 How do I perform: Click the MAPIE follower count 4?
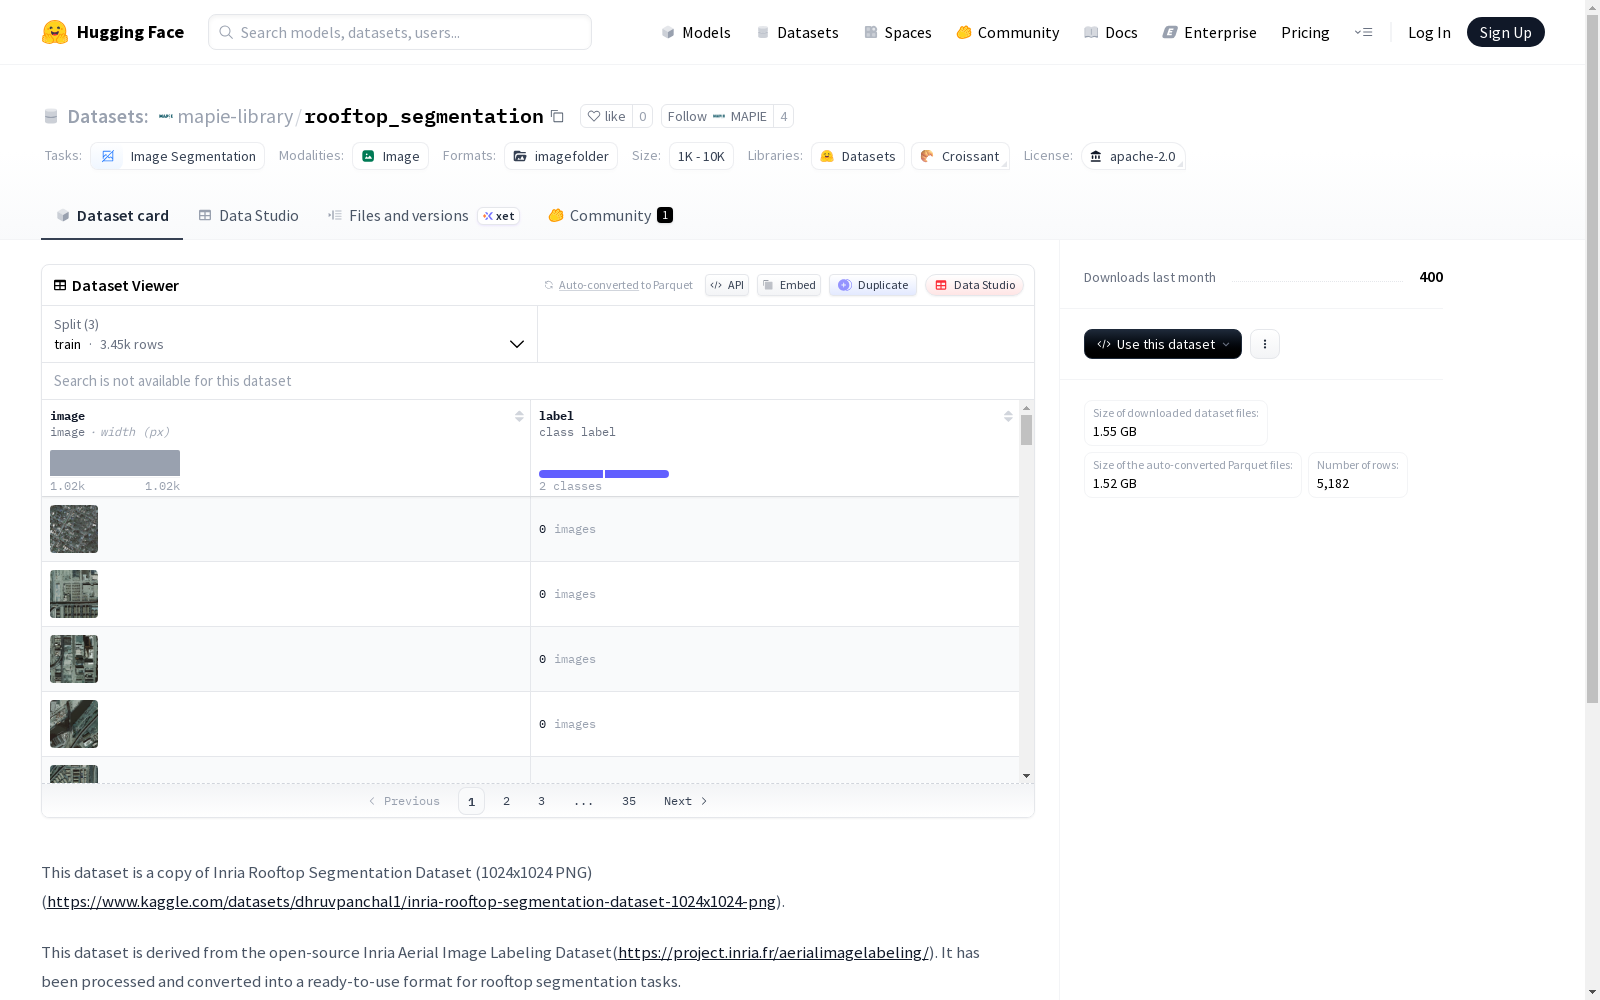784,116
